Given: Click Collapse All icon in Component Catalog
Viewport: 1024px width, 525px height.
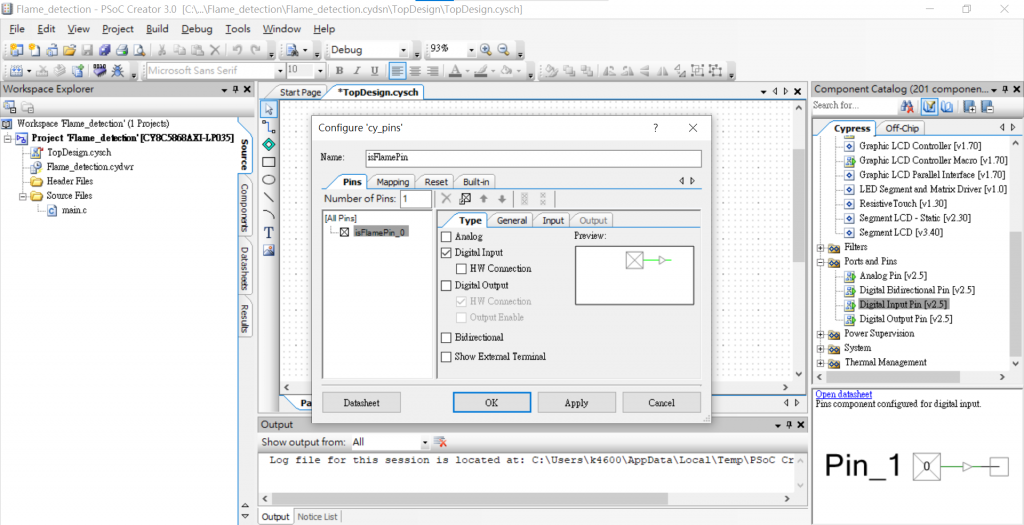Looking at the screenshot, I should (987, 106).
